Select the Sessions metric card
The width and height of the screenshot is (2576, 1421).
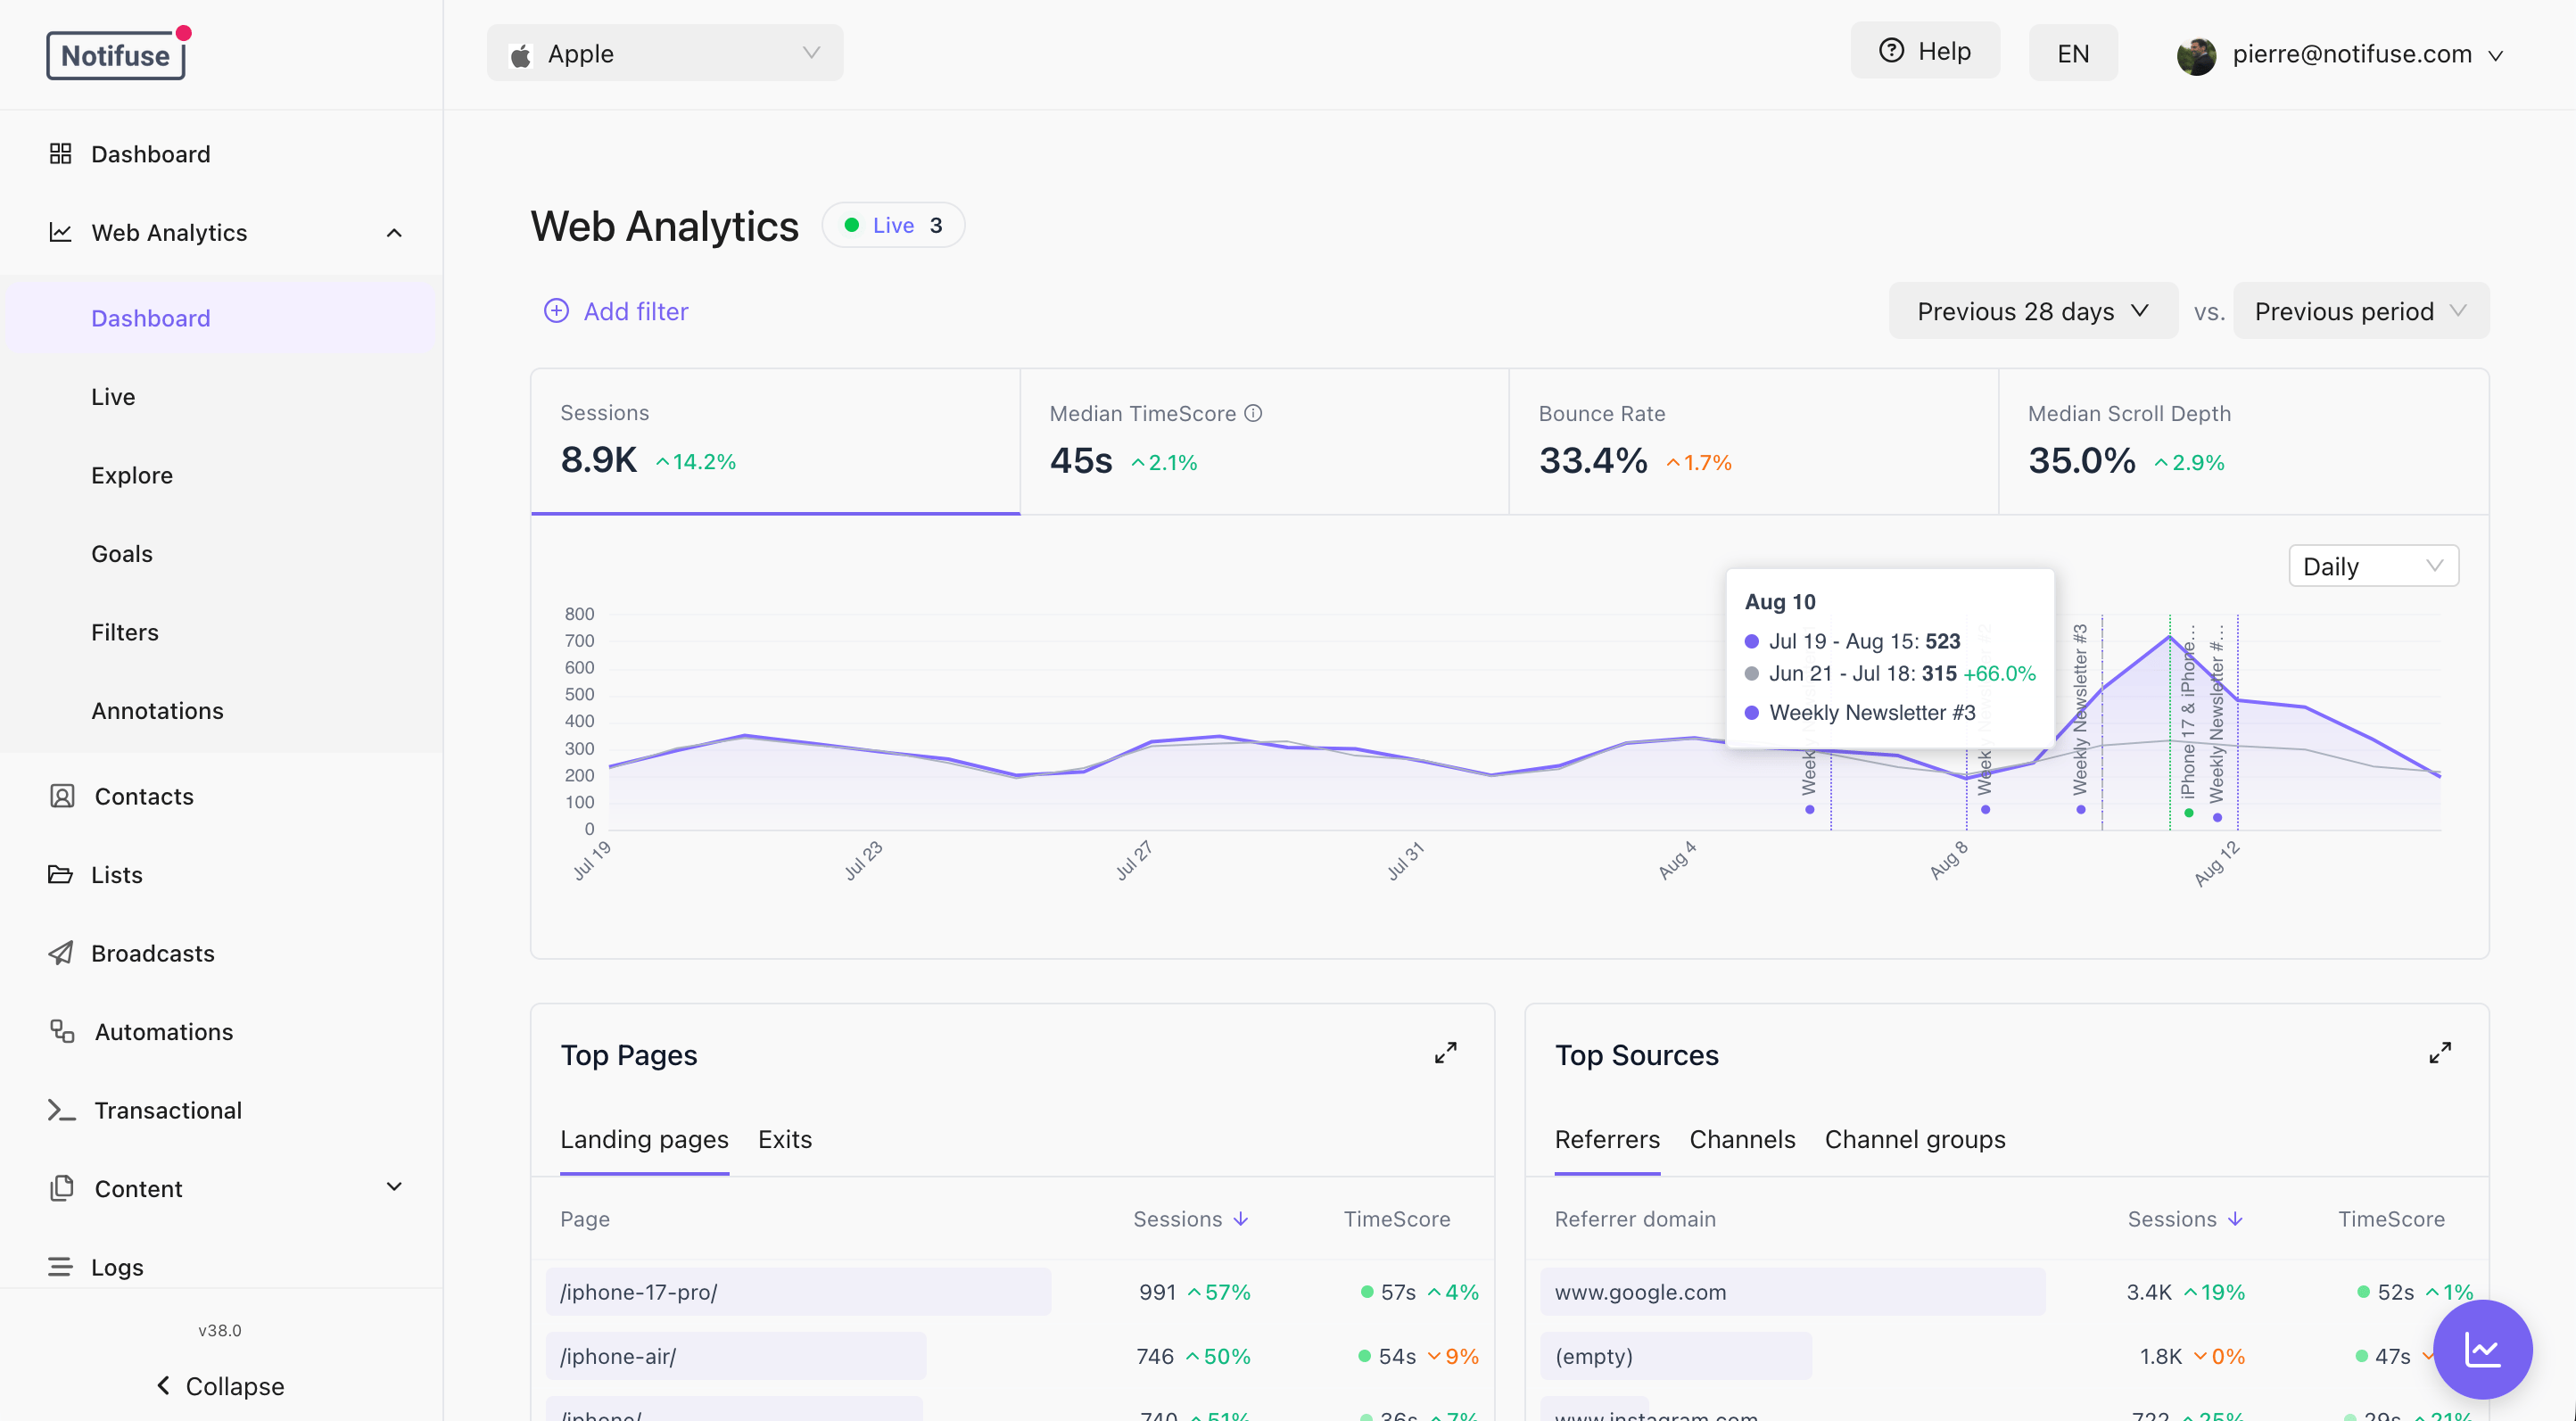[775, 441]
